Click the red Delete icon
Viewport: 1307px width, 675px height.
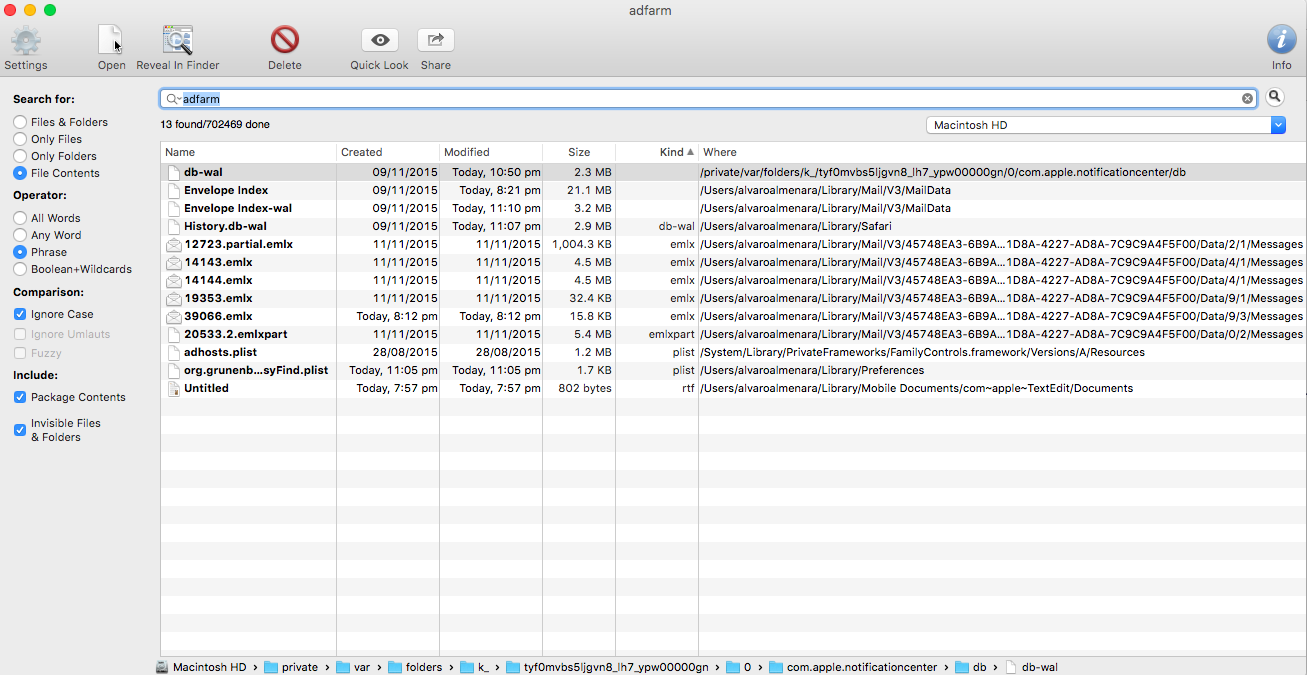pyautogui.click(x=285, y=40)
